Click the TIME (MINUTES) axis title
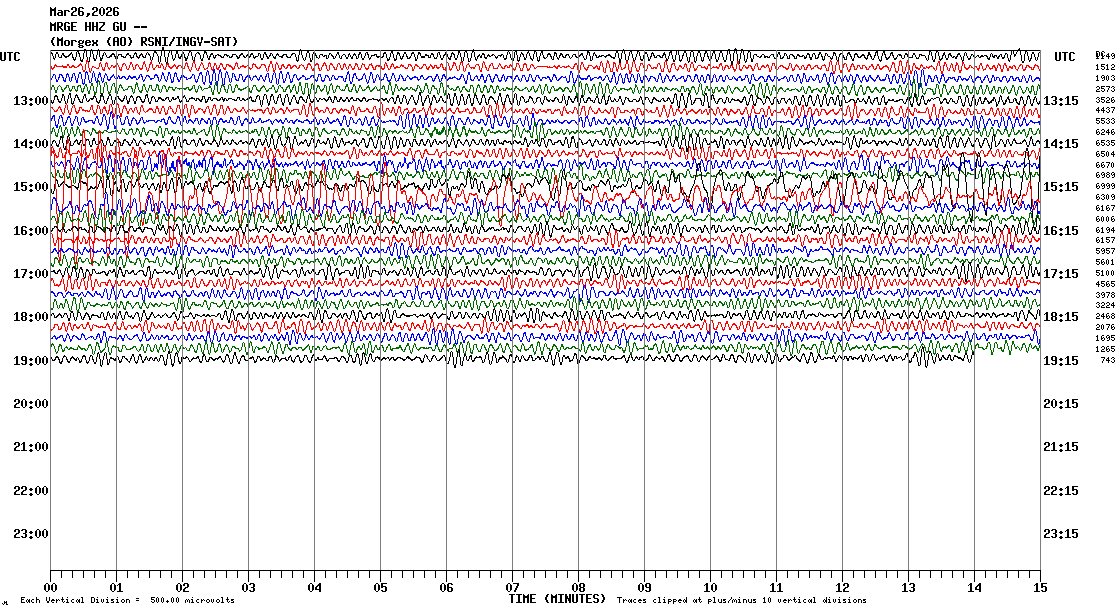Screen dimensions: 1120x614 557,599
